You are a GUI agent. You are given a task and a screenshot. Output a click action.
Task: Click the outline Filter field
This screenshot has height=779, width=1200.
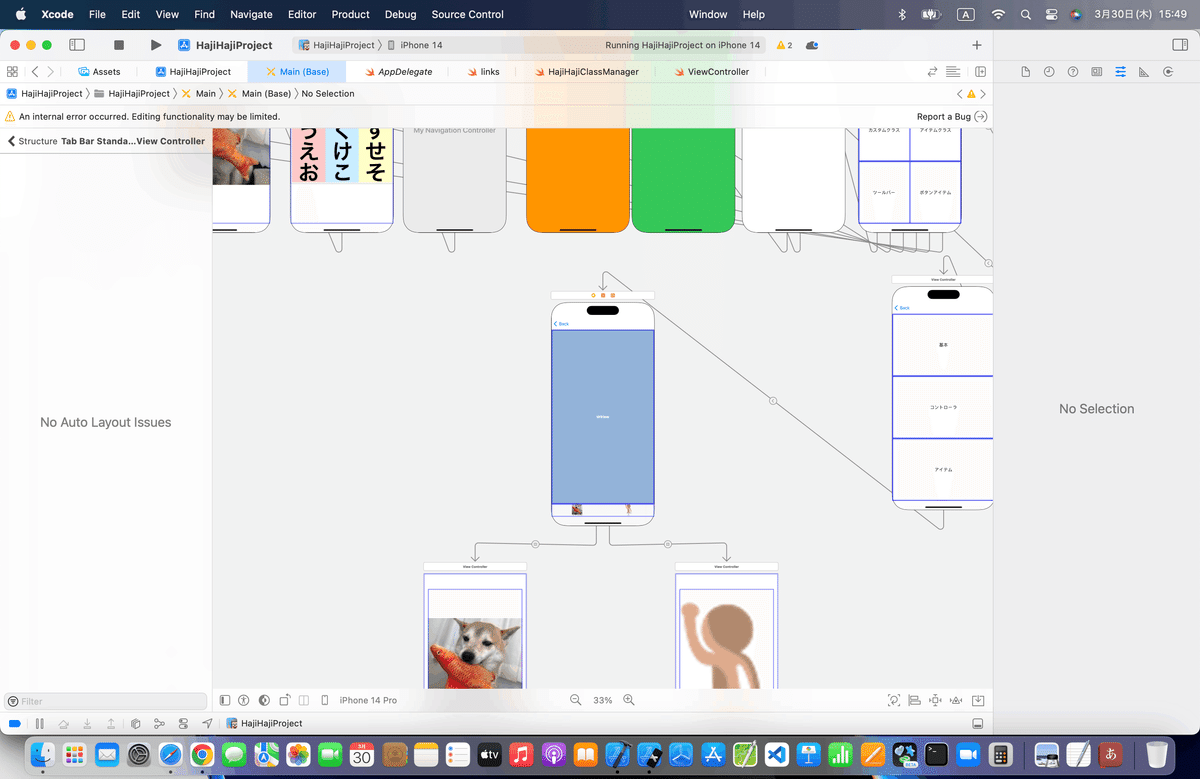pyautogui.click(x=105, y=701)
